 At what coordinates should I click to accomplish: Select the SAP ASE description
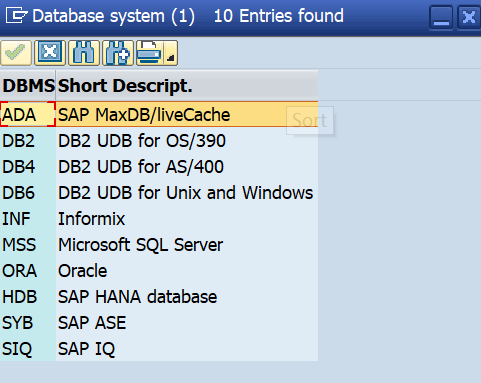(x=187, y=323)
